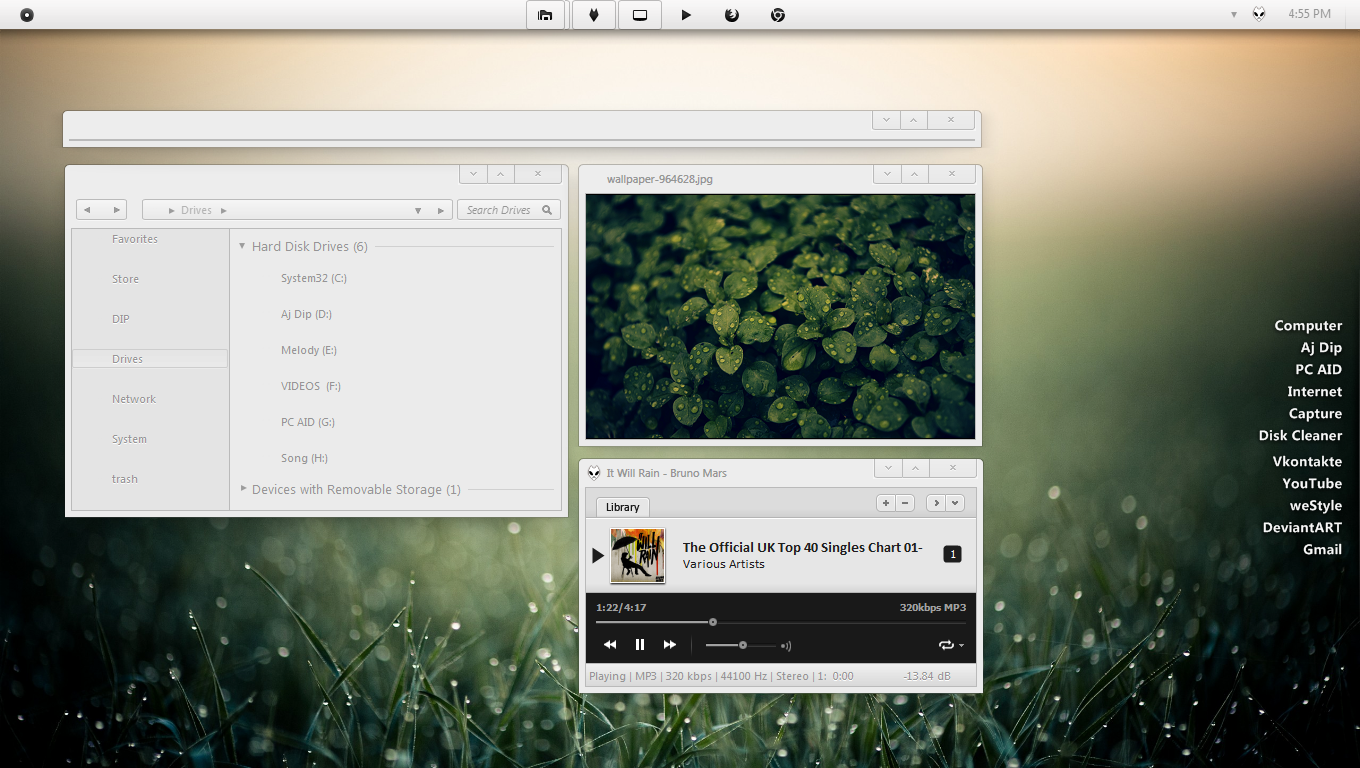Click album title UK Top 40 Singles
This screenshot has width=1360, height=768.
[x=802, y=547]
